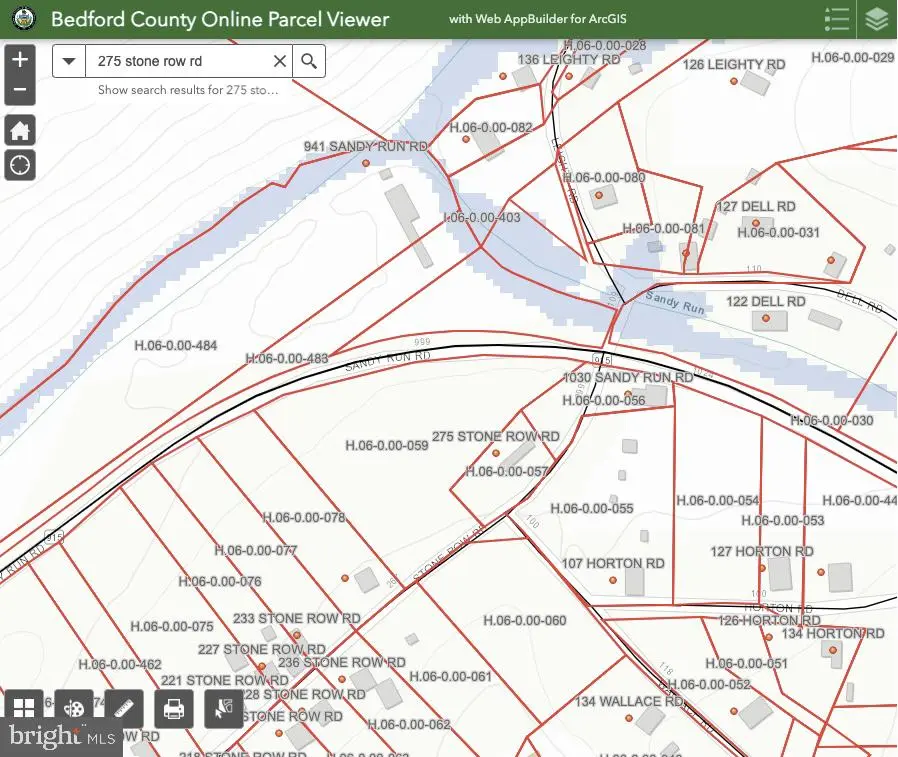Open the Print widget

coord(174,708)
